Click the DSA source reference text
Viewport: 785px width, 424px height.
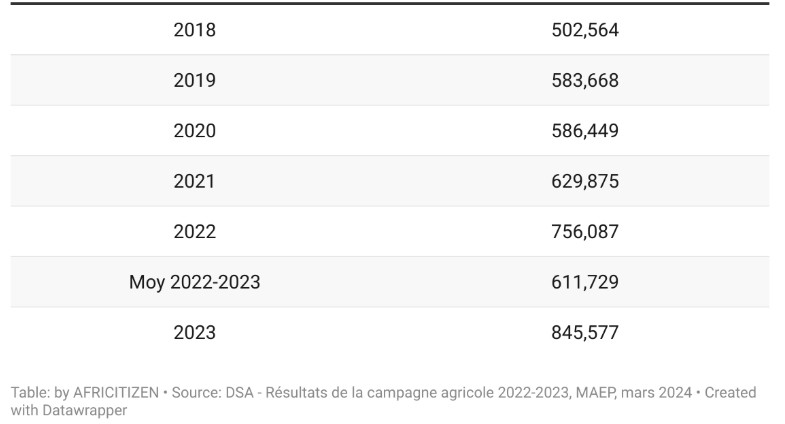pyautogui.click(x=238, y=393)
